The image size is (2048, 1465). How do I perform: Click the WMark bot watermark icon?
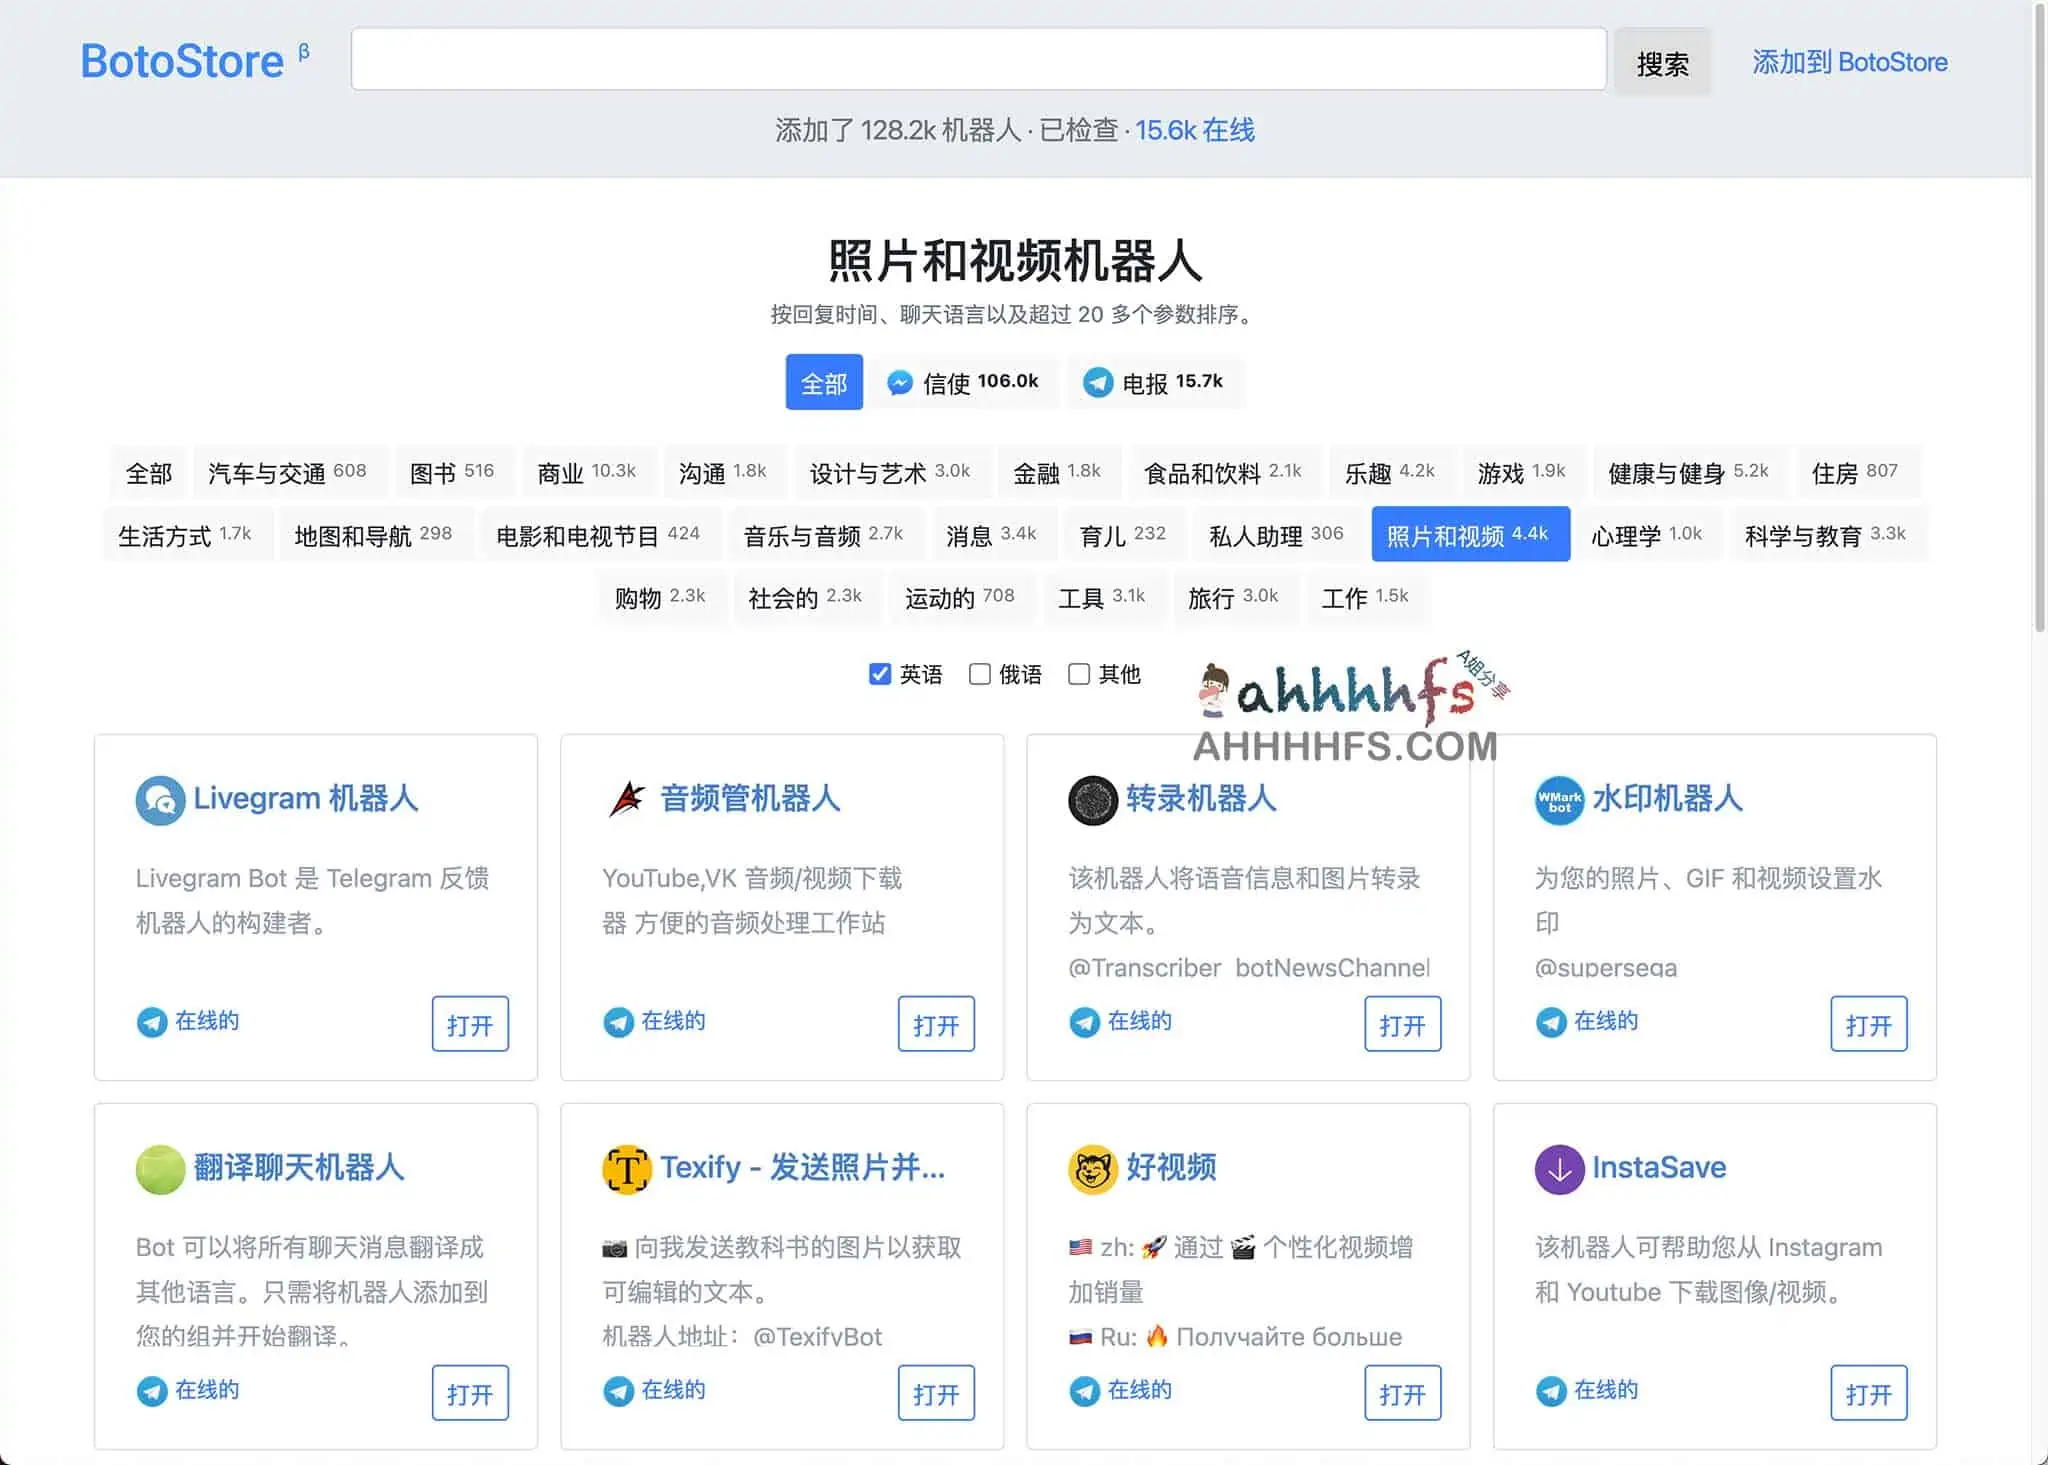1559,800
